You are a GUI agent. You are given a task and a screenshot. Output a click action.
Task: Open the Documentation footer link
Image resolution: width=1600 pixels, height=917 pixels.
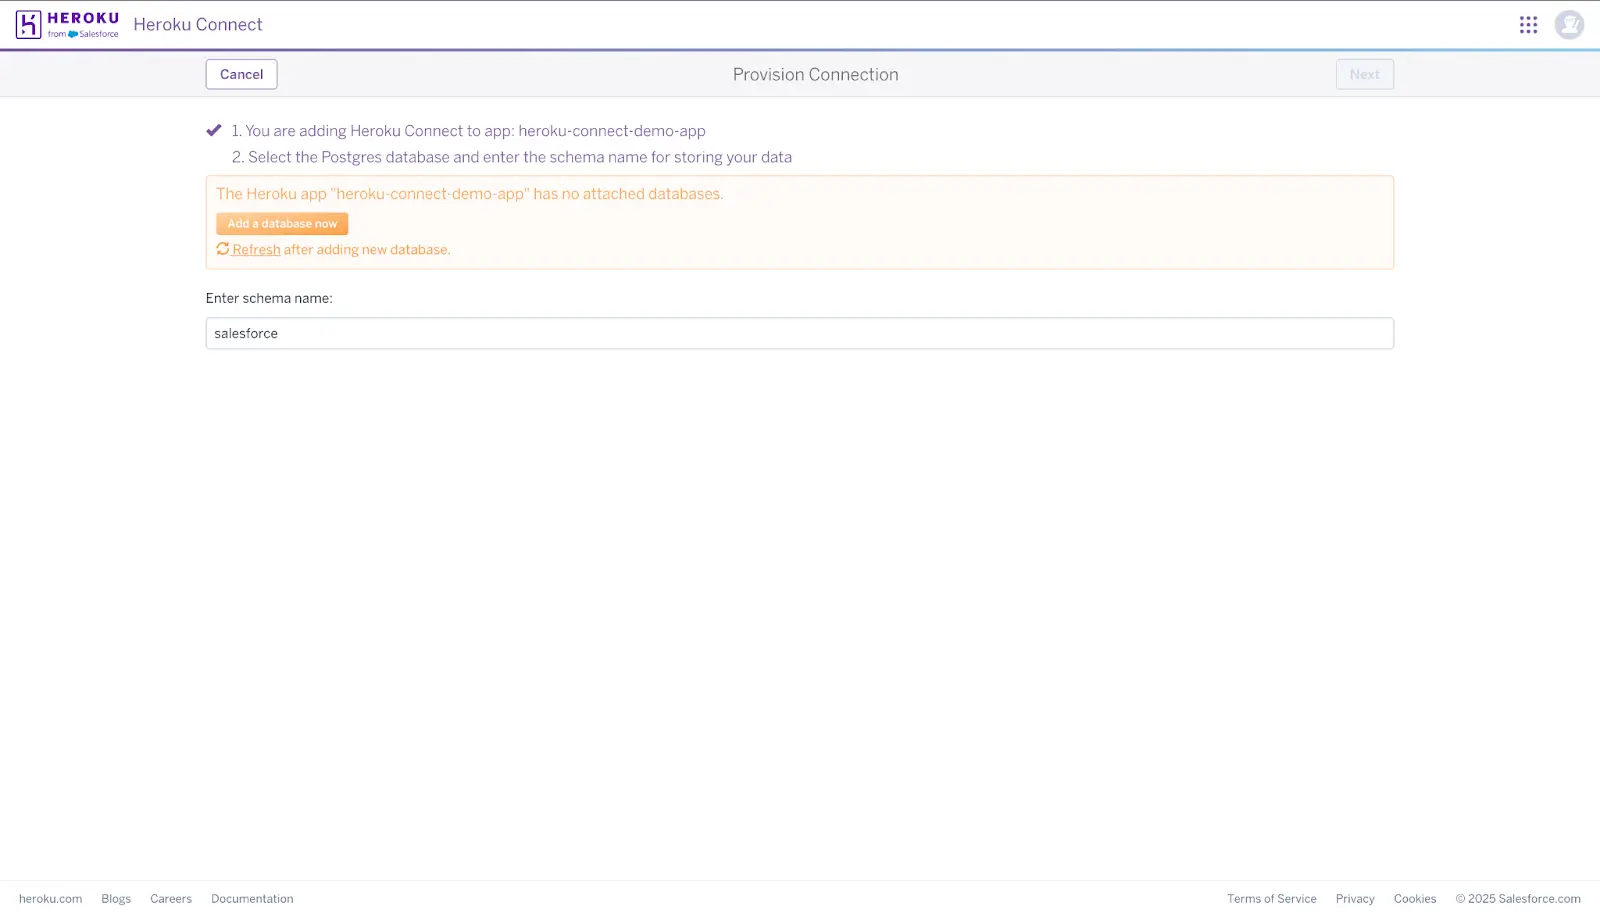[252, 898]
